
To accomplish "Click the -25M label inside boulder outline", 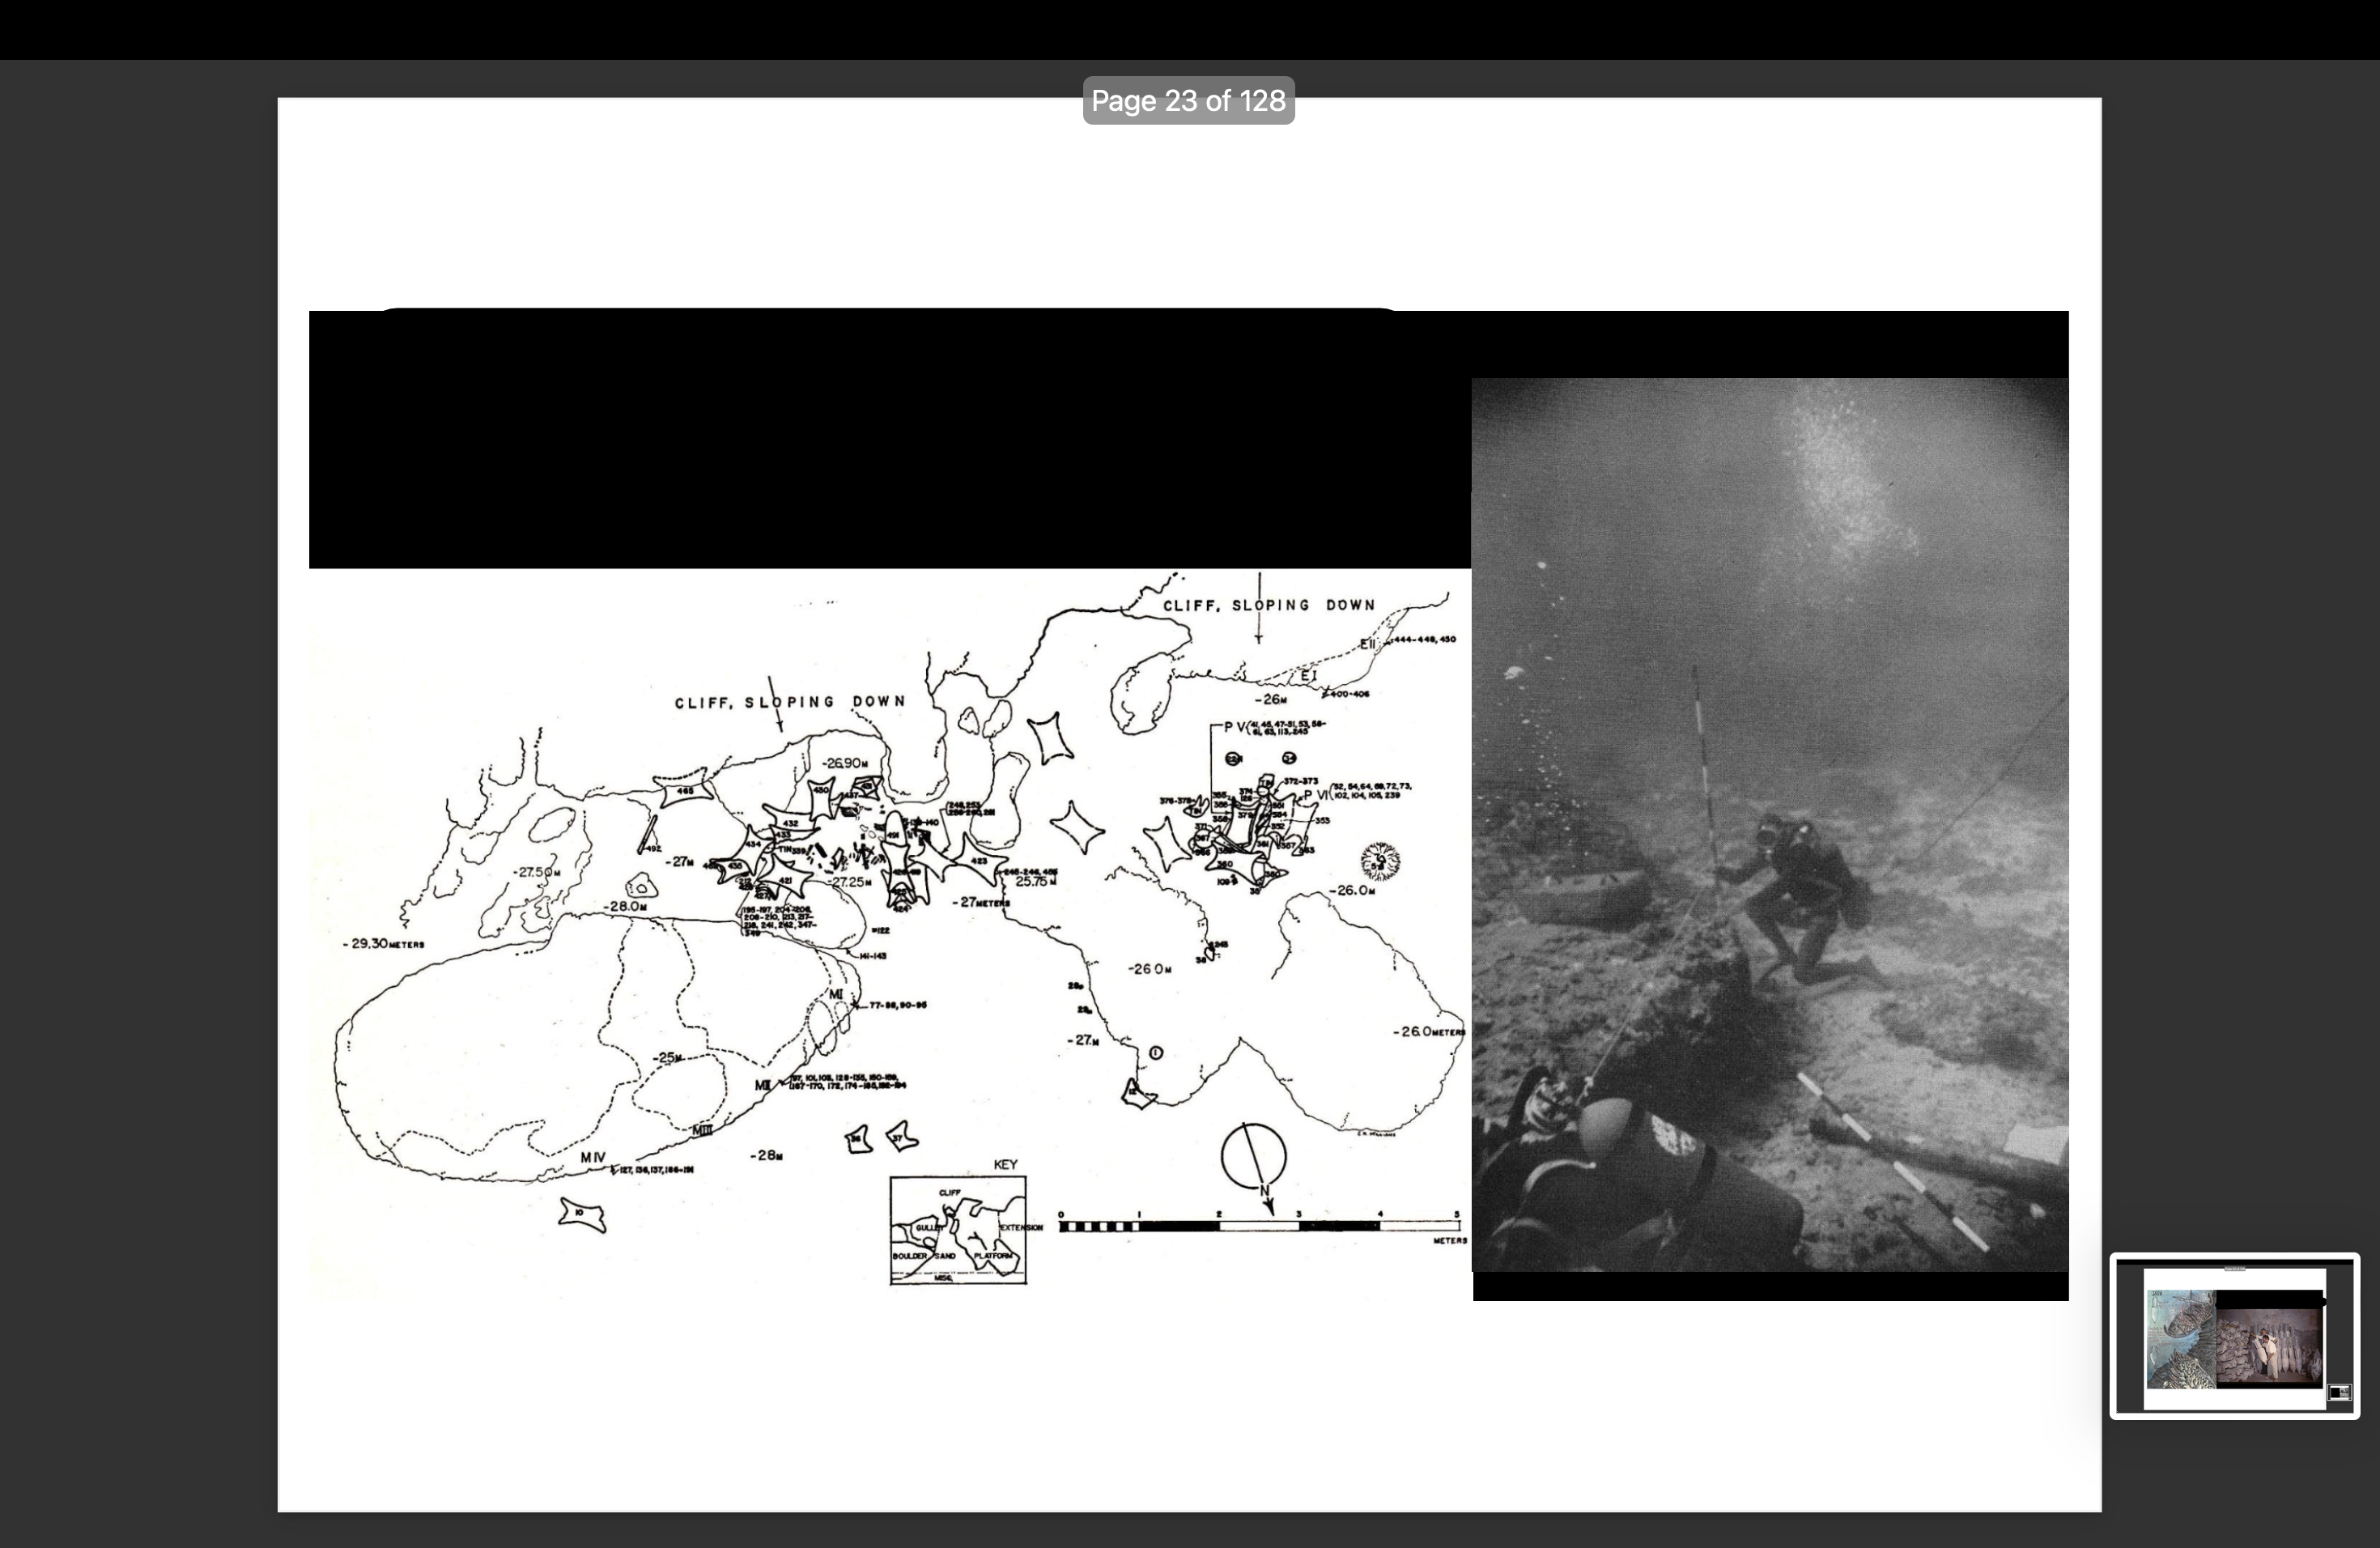I will pyautogui.click(x=667, y=1058).
